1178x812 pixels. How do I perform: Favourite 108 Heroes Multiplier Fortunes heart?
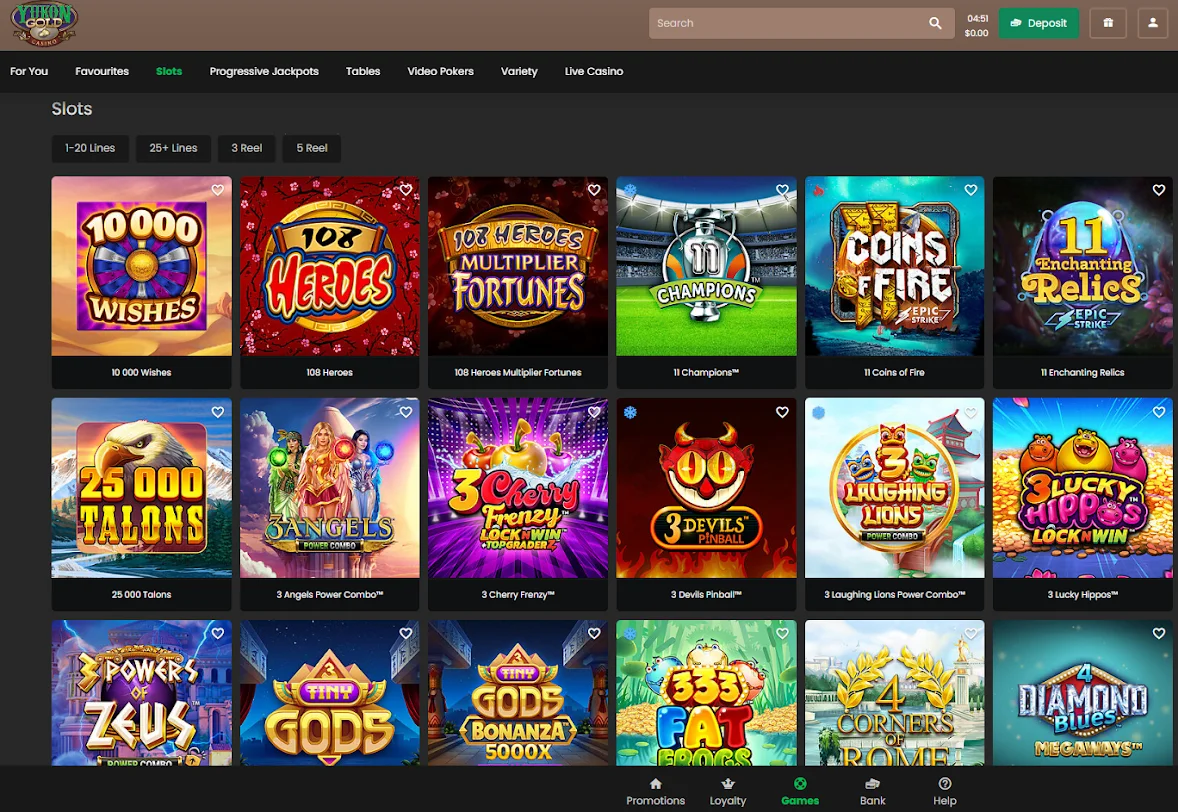(x=594, y=190)
